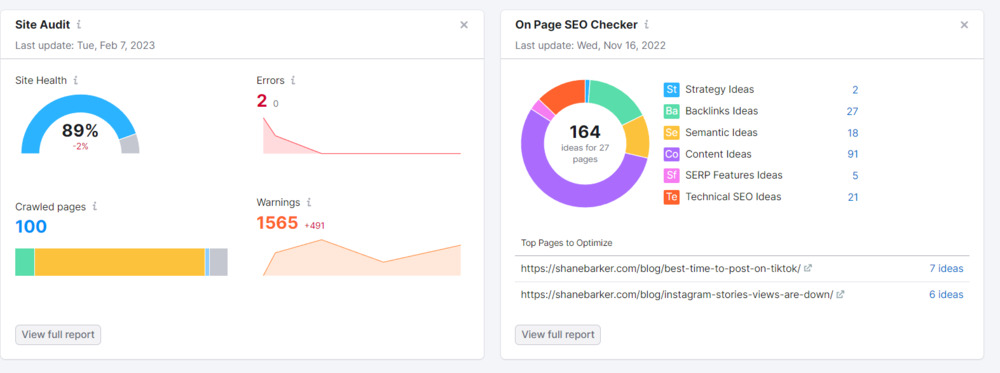Click the Strategy Ideas count 2
The height and width of the screenshot is (373, 1000).
pos(855,90)
